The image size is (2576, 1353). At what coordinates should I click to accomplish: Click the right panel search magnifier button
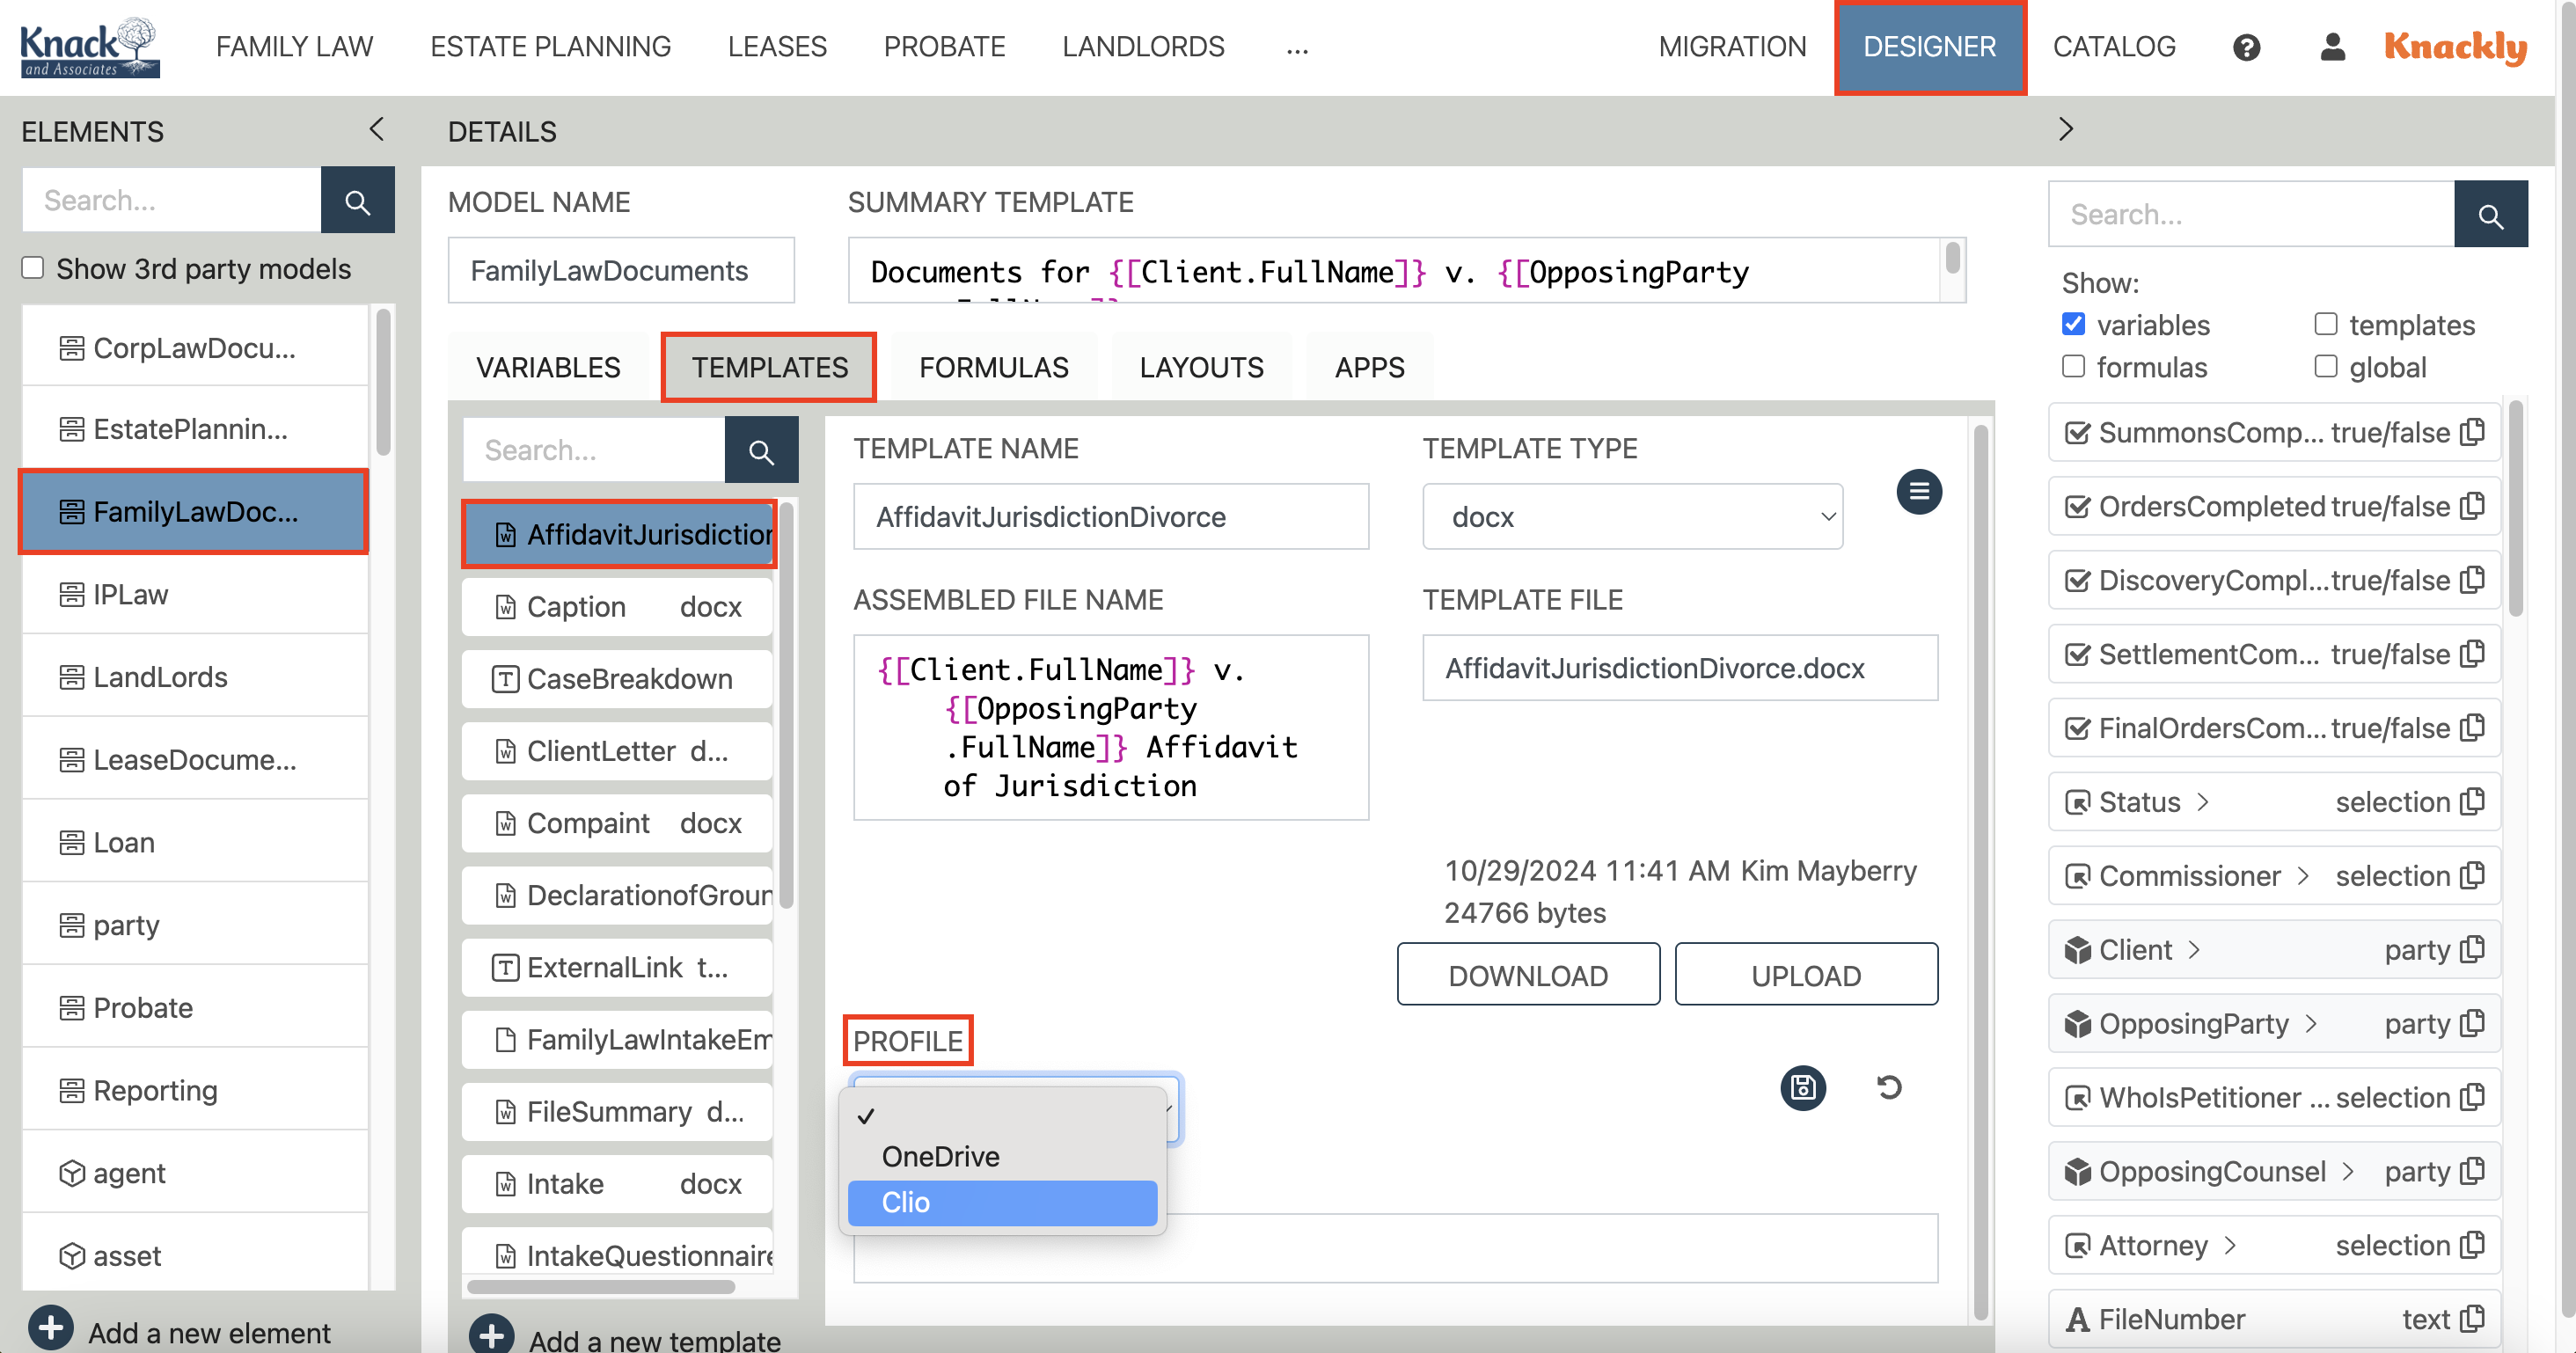(x=2490, y=215)
